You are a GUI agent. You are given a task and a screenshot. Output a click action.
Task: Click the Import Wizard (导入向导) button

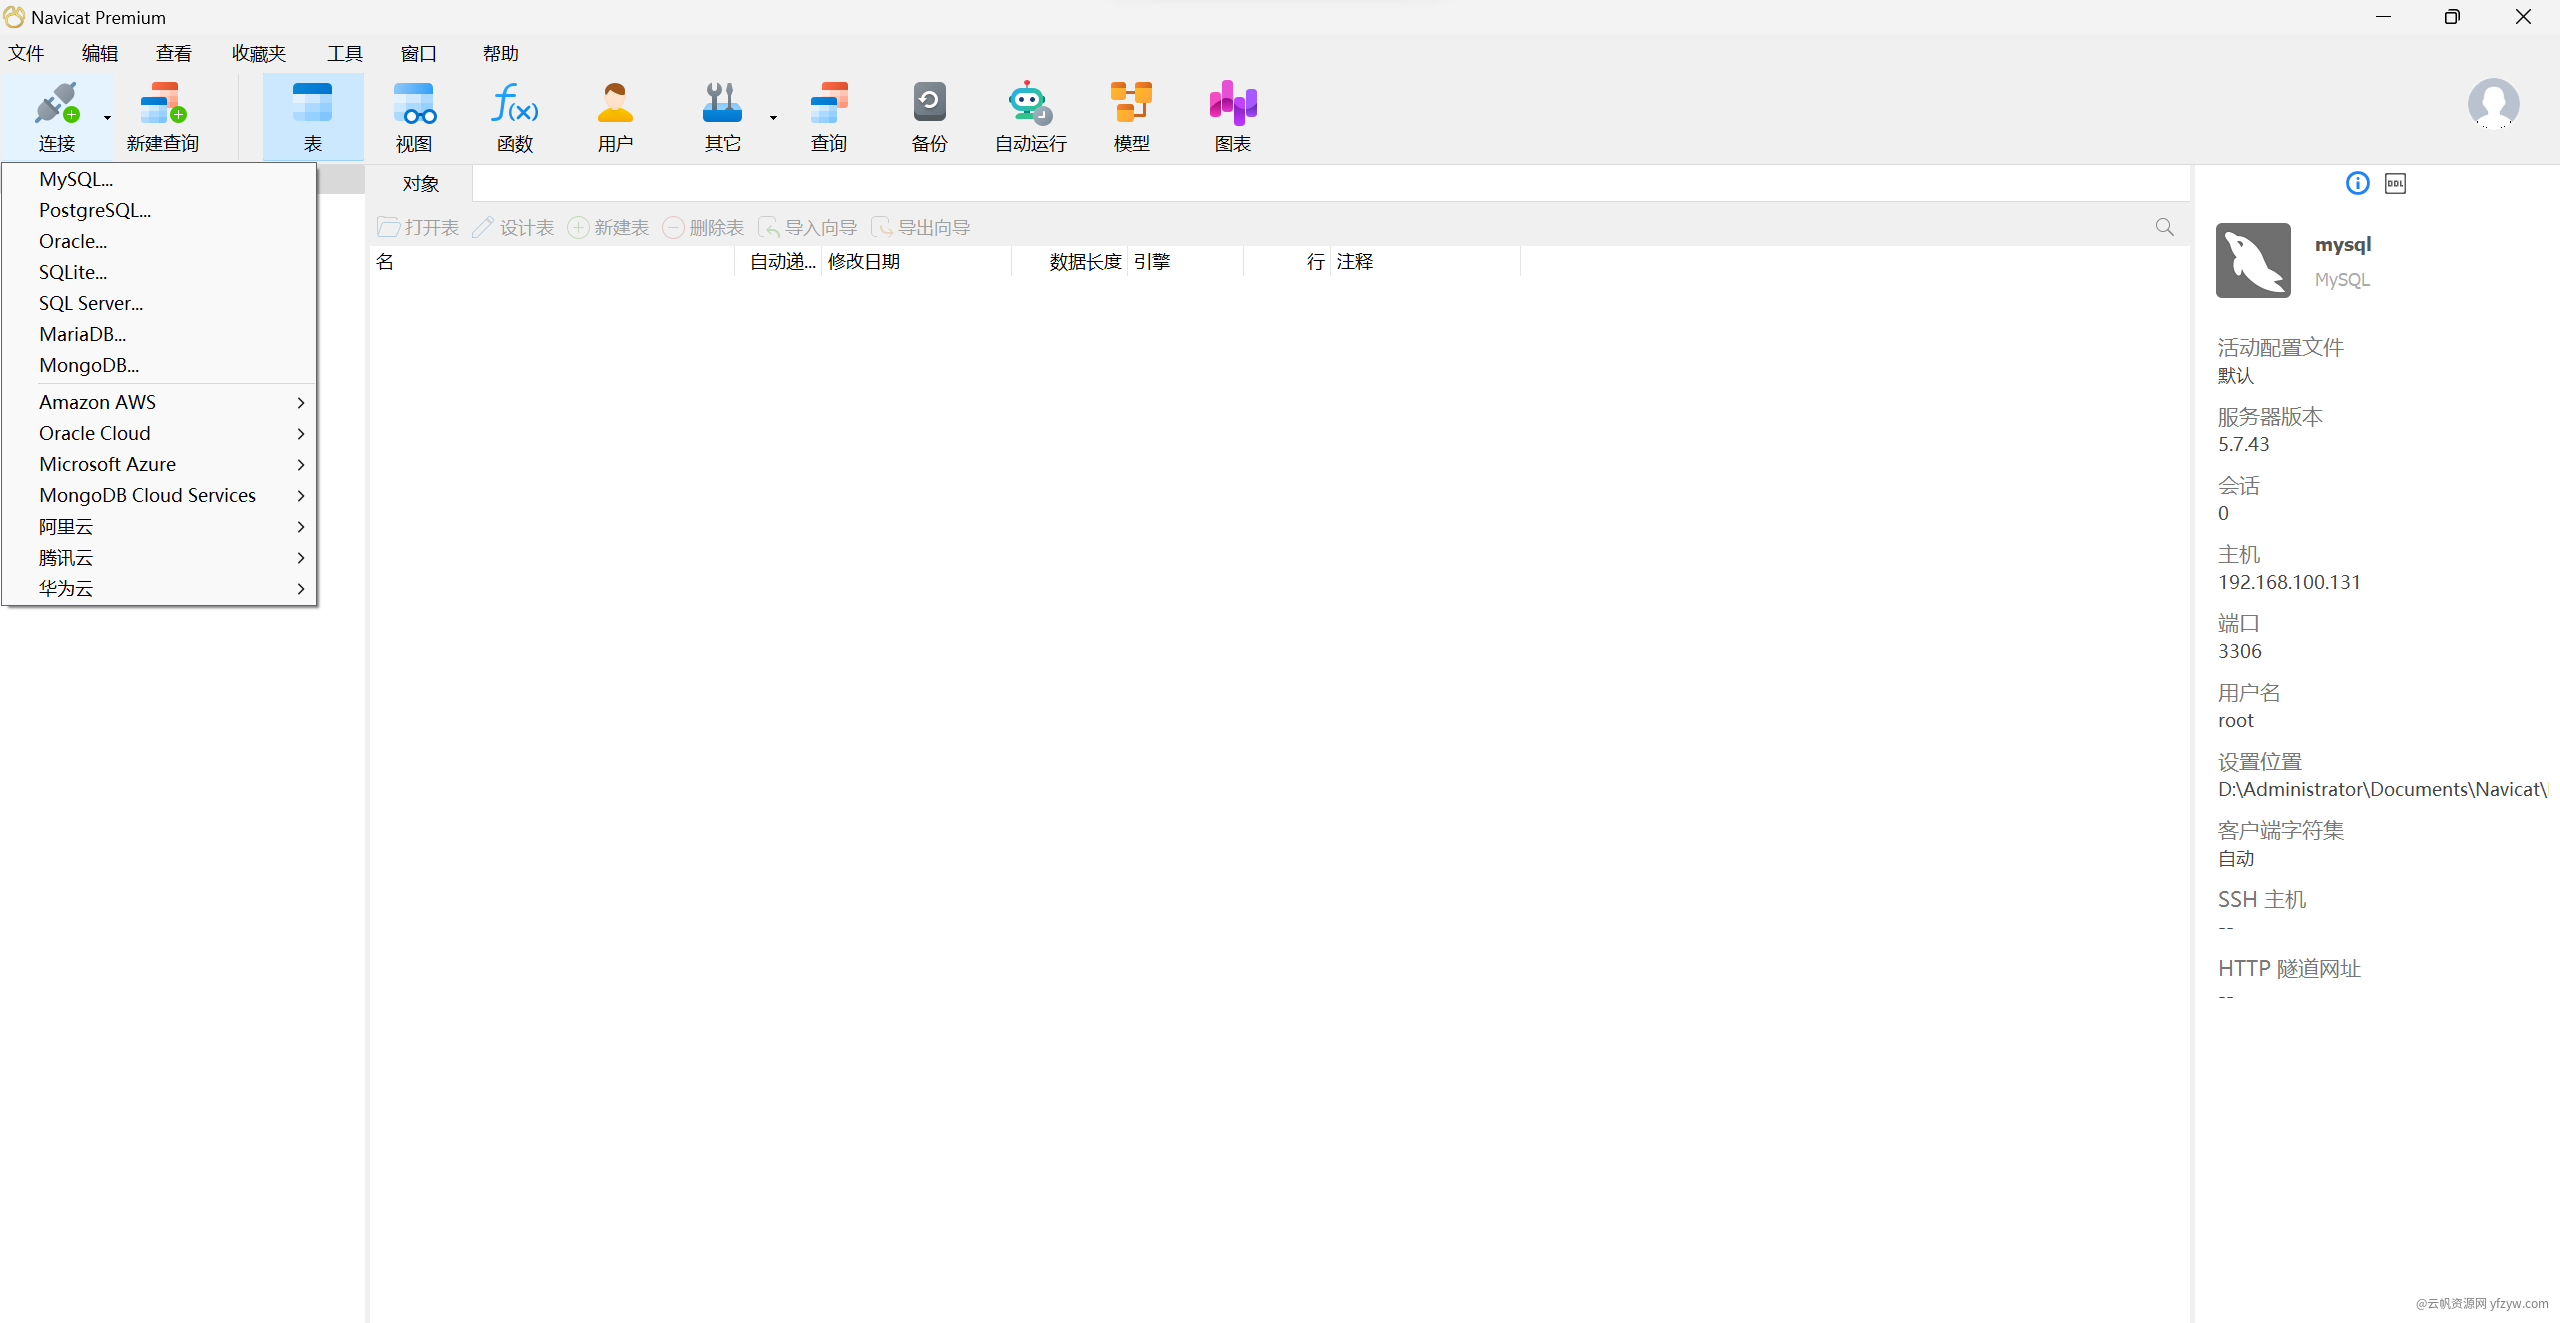click(807, 227)
